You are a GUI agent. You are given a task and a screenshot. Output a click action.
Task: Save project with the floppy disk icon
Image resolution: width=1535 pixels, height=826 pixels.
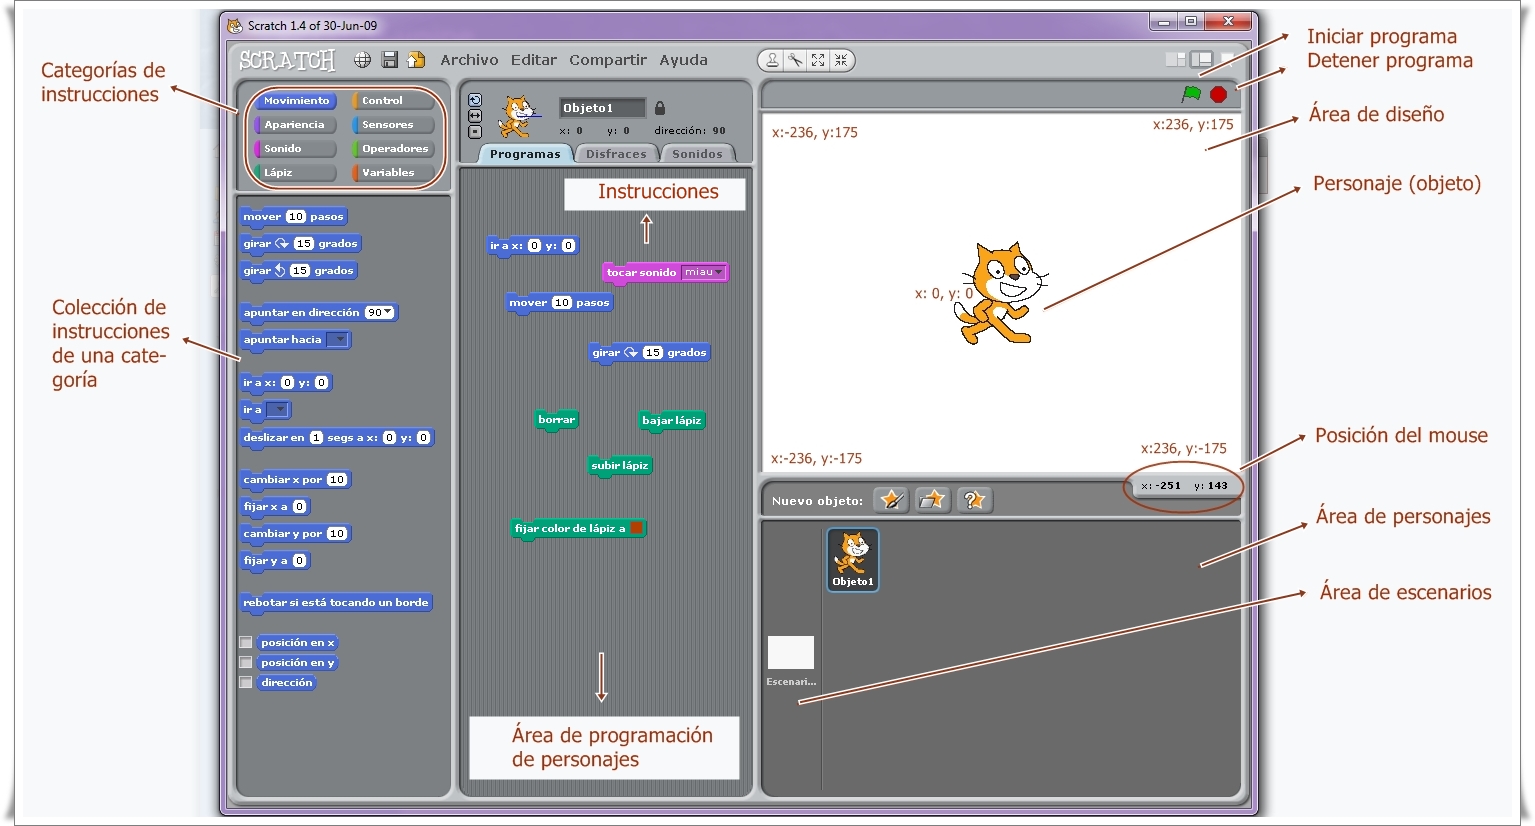(390, 60)
